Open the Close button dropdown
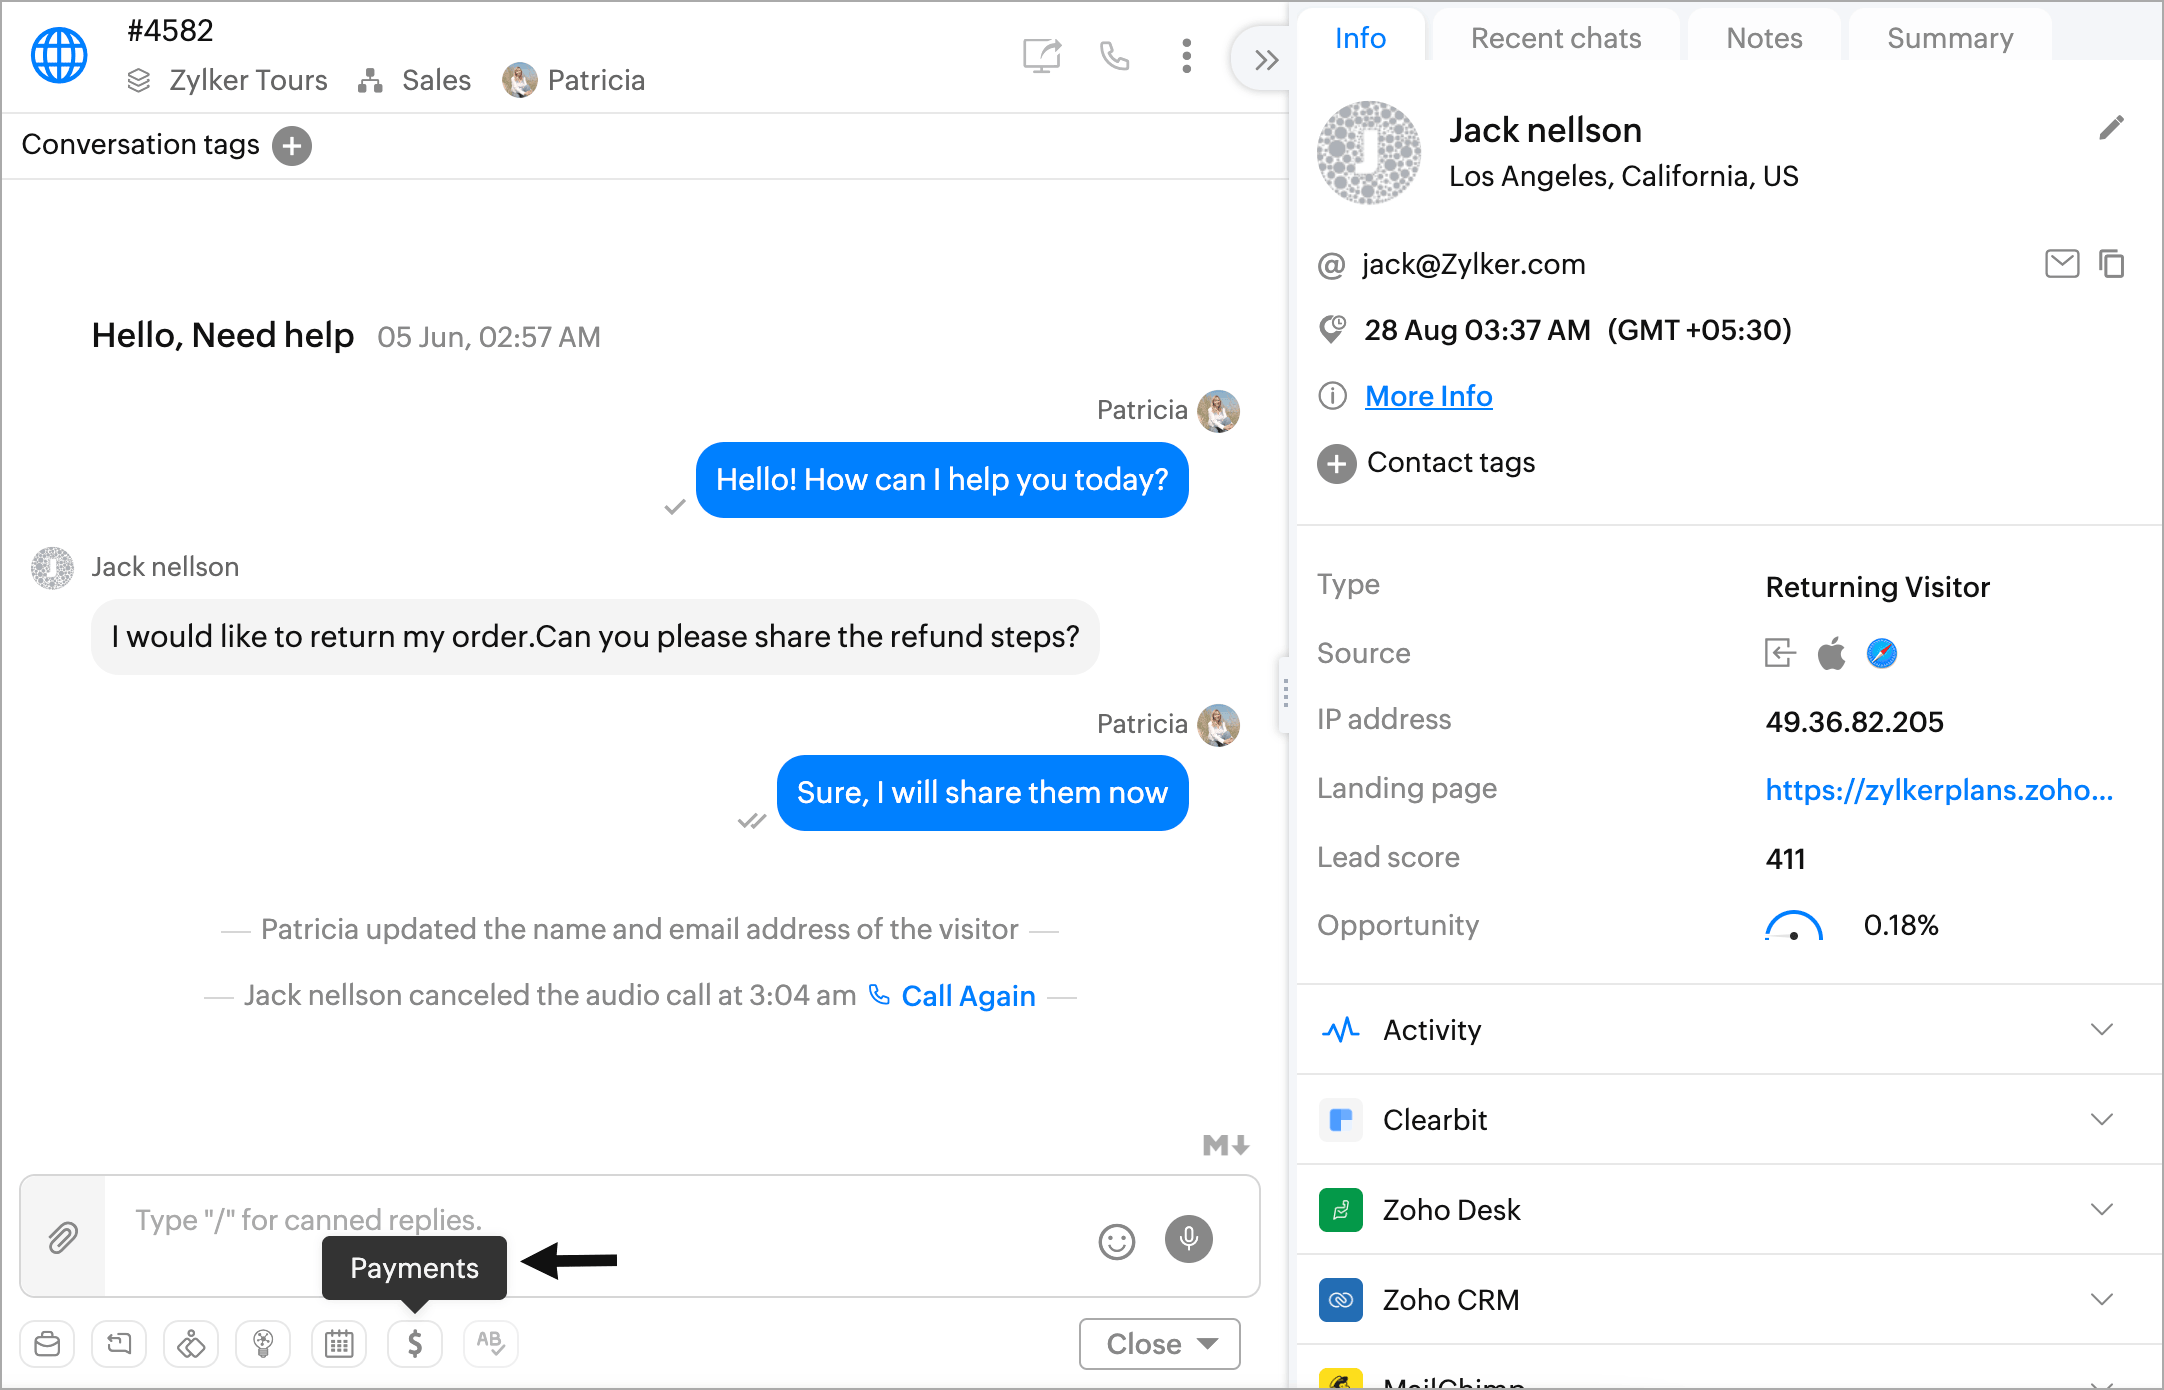This screenshot has width=2164, height=1390. pyautogui.click(x=1208, y=1343)
